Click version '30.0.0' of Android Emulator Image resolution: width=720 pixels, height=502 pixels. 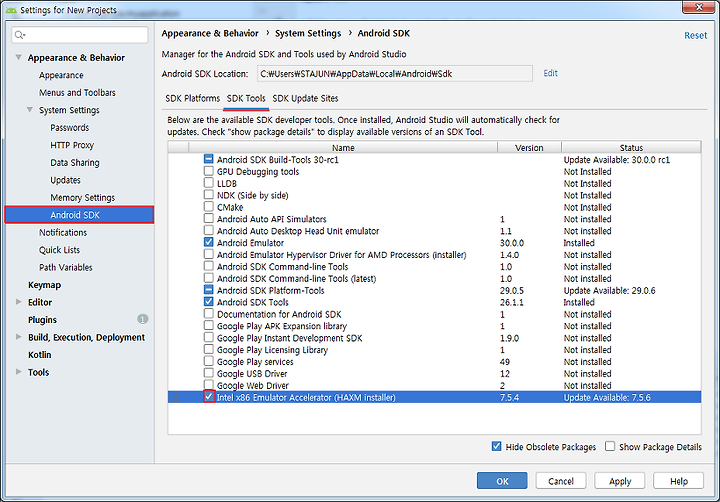512,243
